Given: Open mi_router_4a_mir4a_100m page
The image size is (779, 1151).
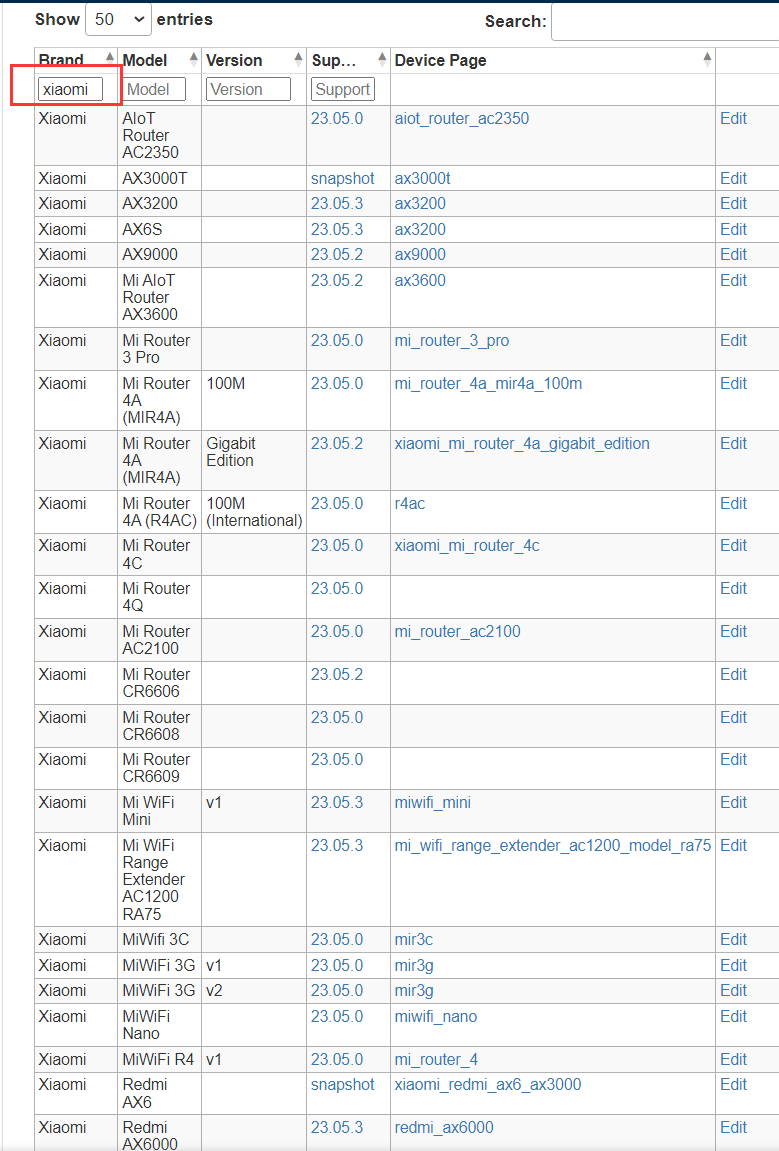Looking at the screenshot, I should (x=488, y=383).
